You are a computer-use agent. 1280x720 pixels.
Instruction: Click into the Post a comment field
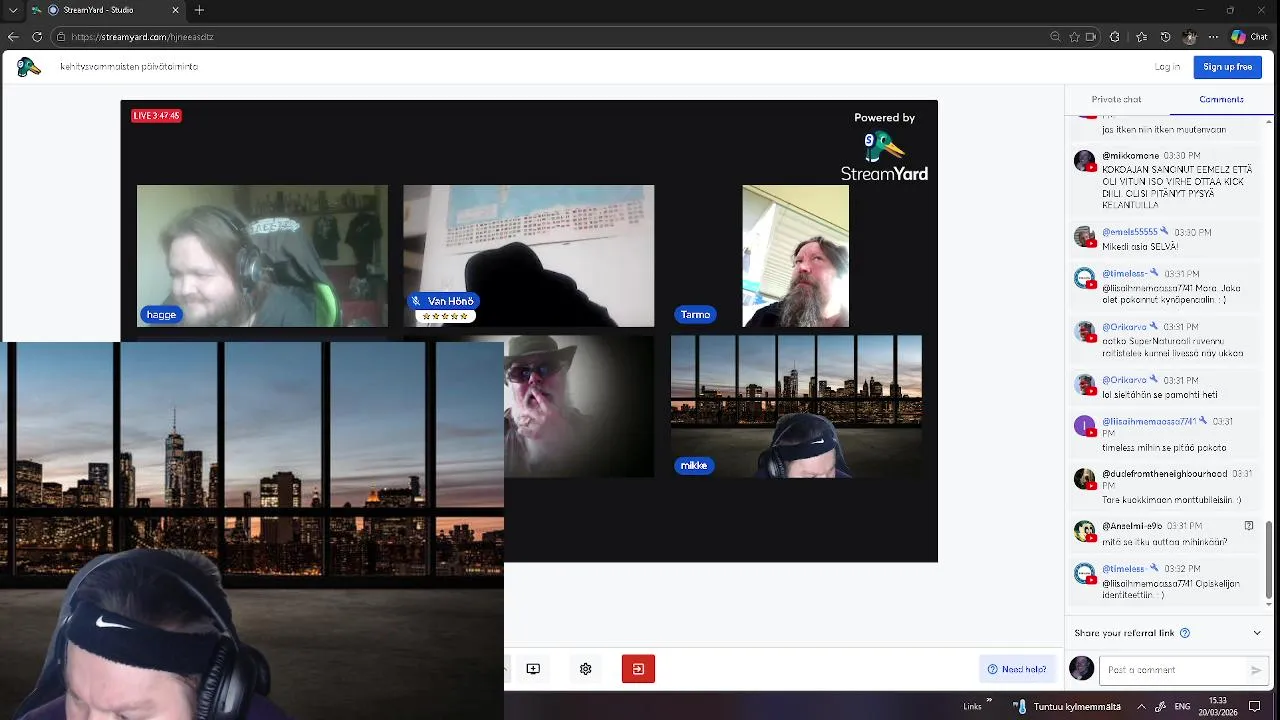[1184, 670]
